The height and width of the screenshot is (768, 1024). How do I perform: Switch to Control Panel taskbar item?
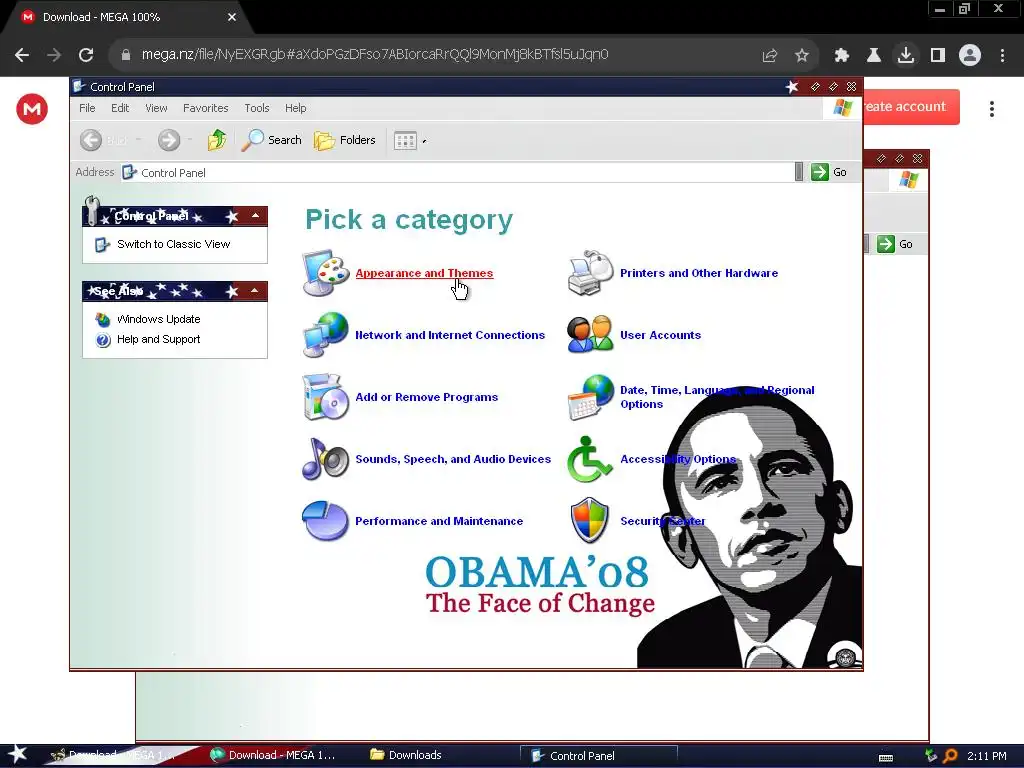click(598, 756)
